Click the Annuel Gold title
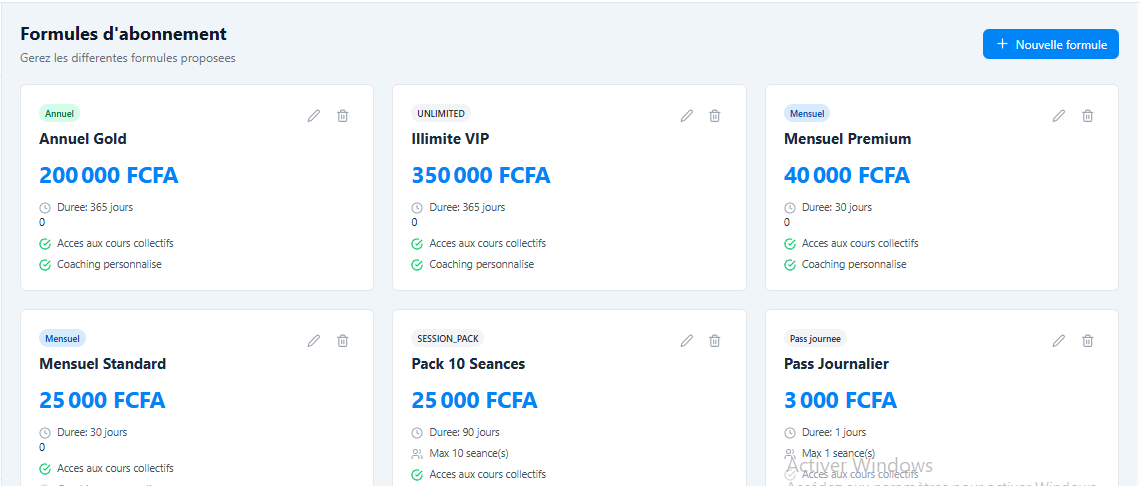The image size is (1140, 486). pos(83,139)
